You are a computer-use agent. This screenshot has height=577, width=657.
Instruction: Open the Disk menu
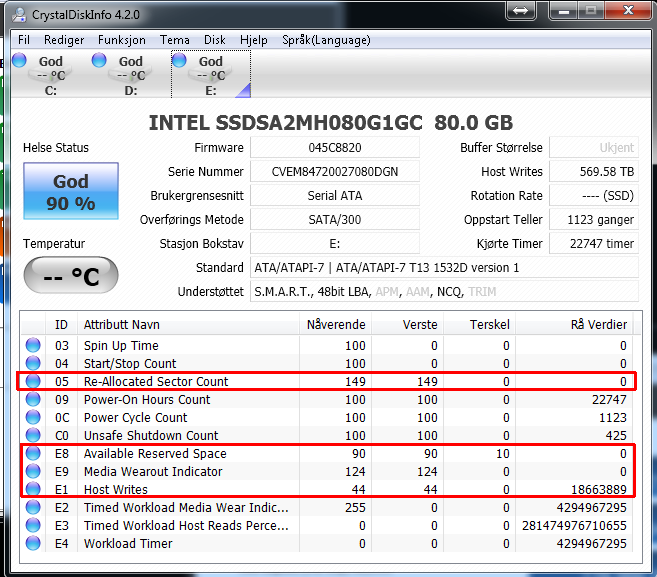click(215, 40)
